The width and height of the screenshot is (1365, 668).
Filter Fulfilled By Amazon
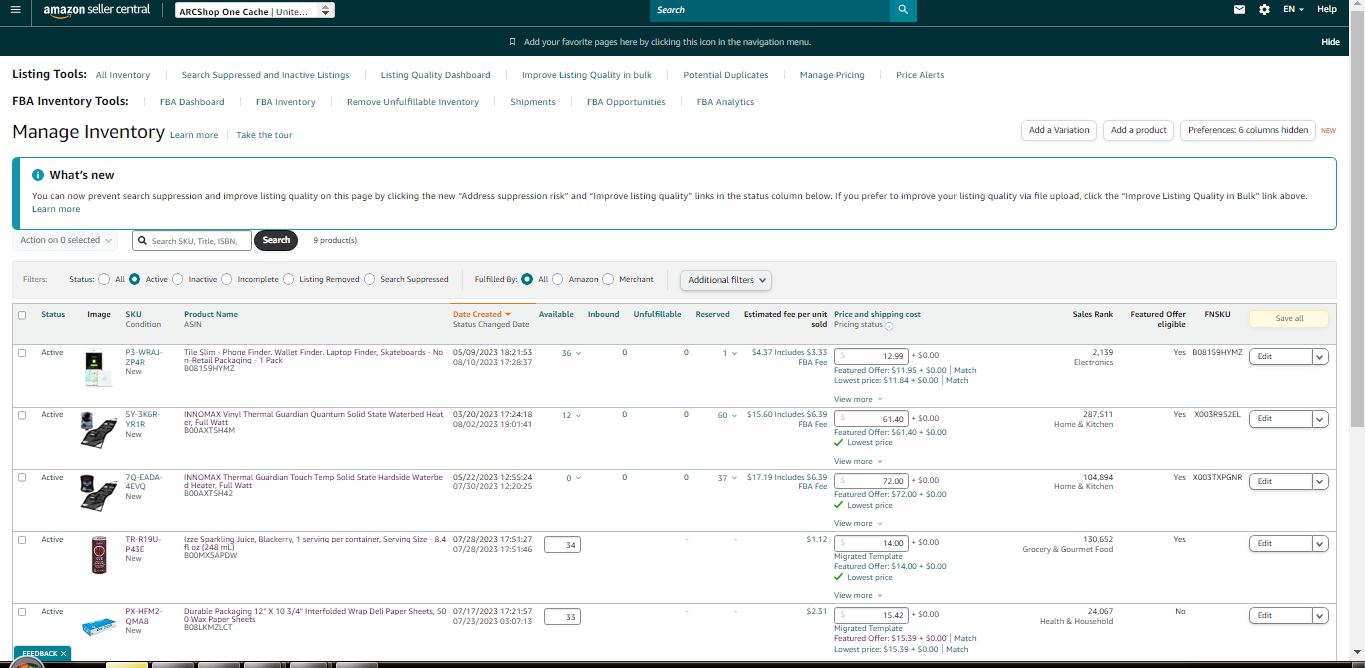coord(558,279)
